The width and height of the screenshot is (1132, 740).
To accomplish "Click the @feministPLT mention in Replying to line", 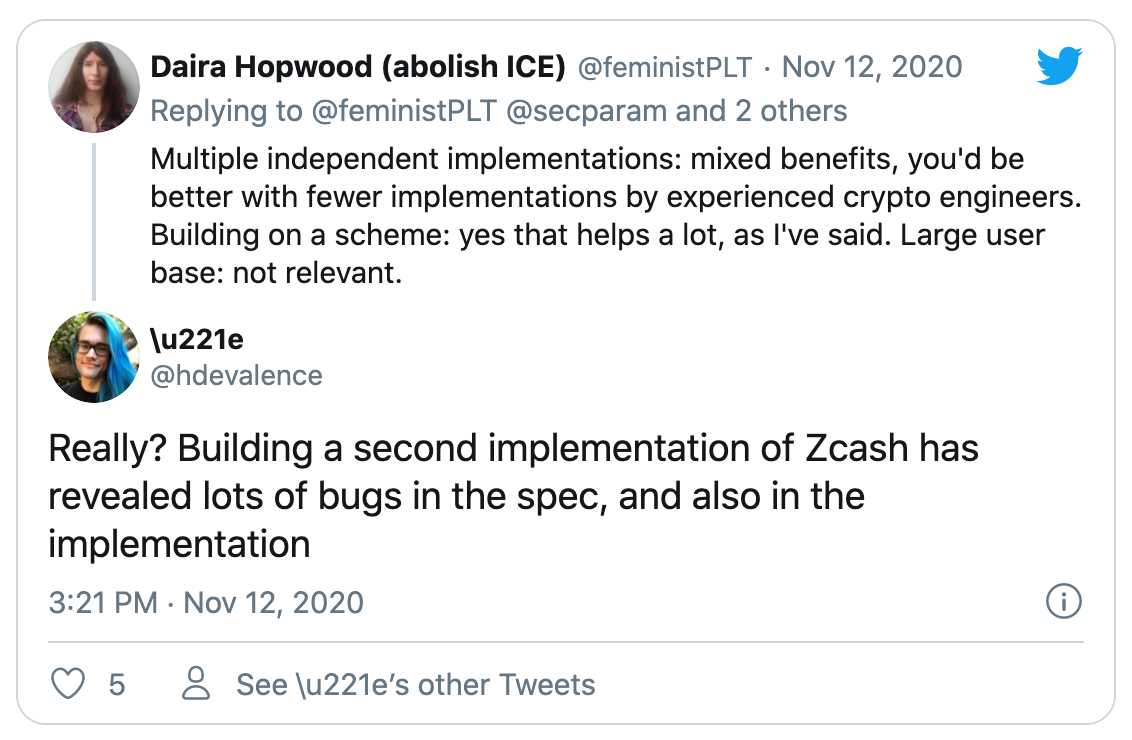I will (x=403, y=110).
